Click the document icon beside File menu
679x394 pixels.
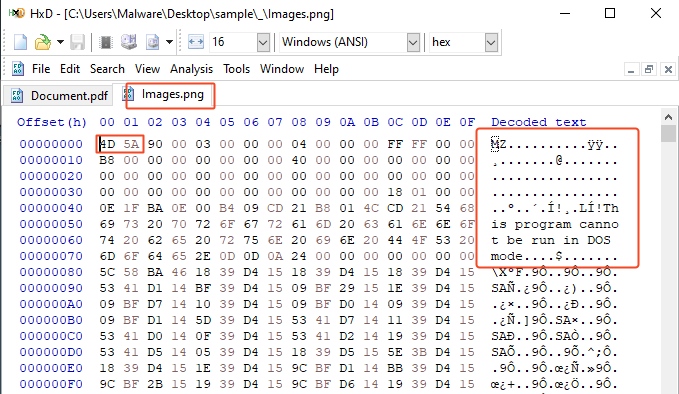click(x=18, y=69)
